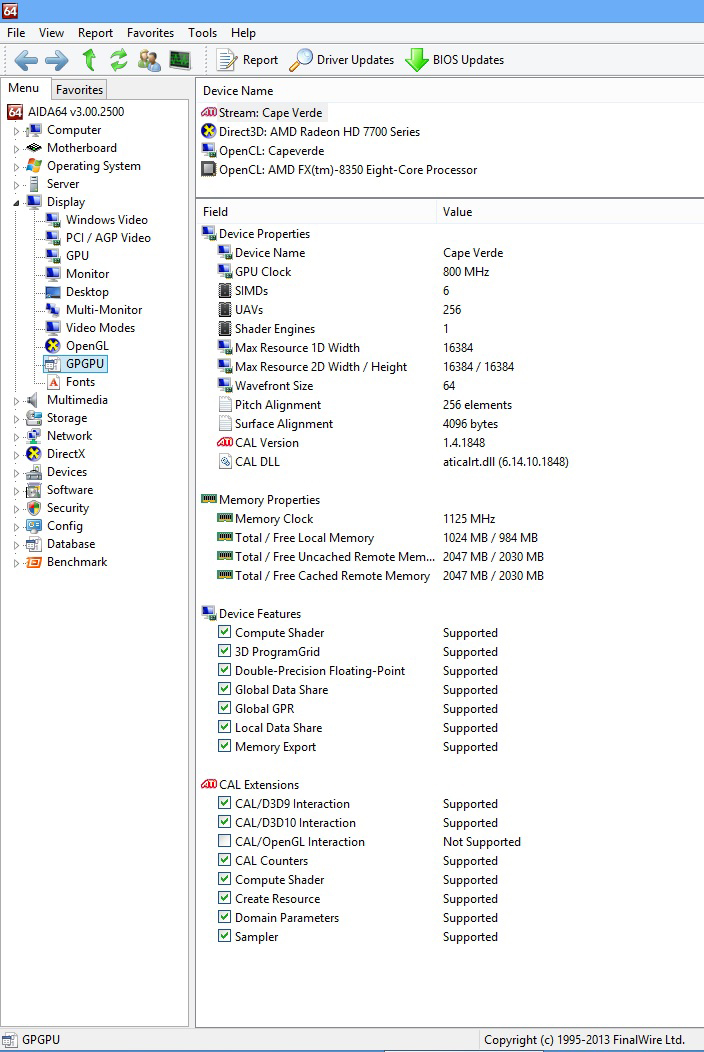Toggle the CAL/OpenGL Interaction checkbox
704x1052 pixels.
click(x=225, y=841)
